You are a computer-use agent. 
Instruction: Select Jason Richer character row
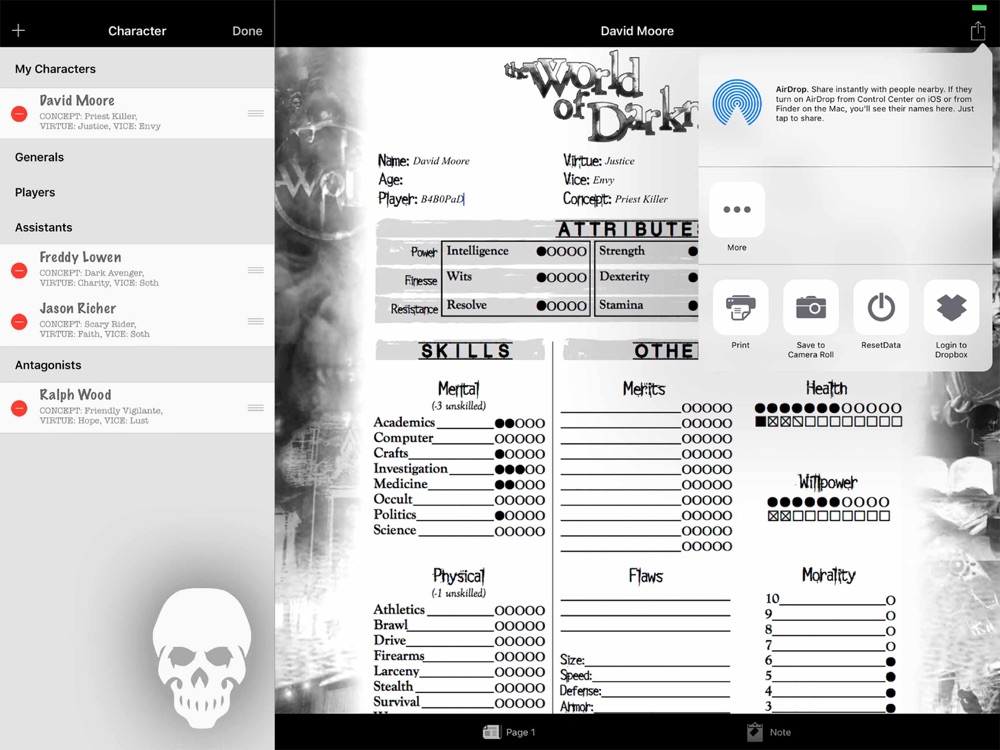point(137,321)
